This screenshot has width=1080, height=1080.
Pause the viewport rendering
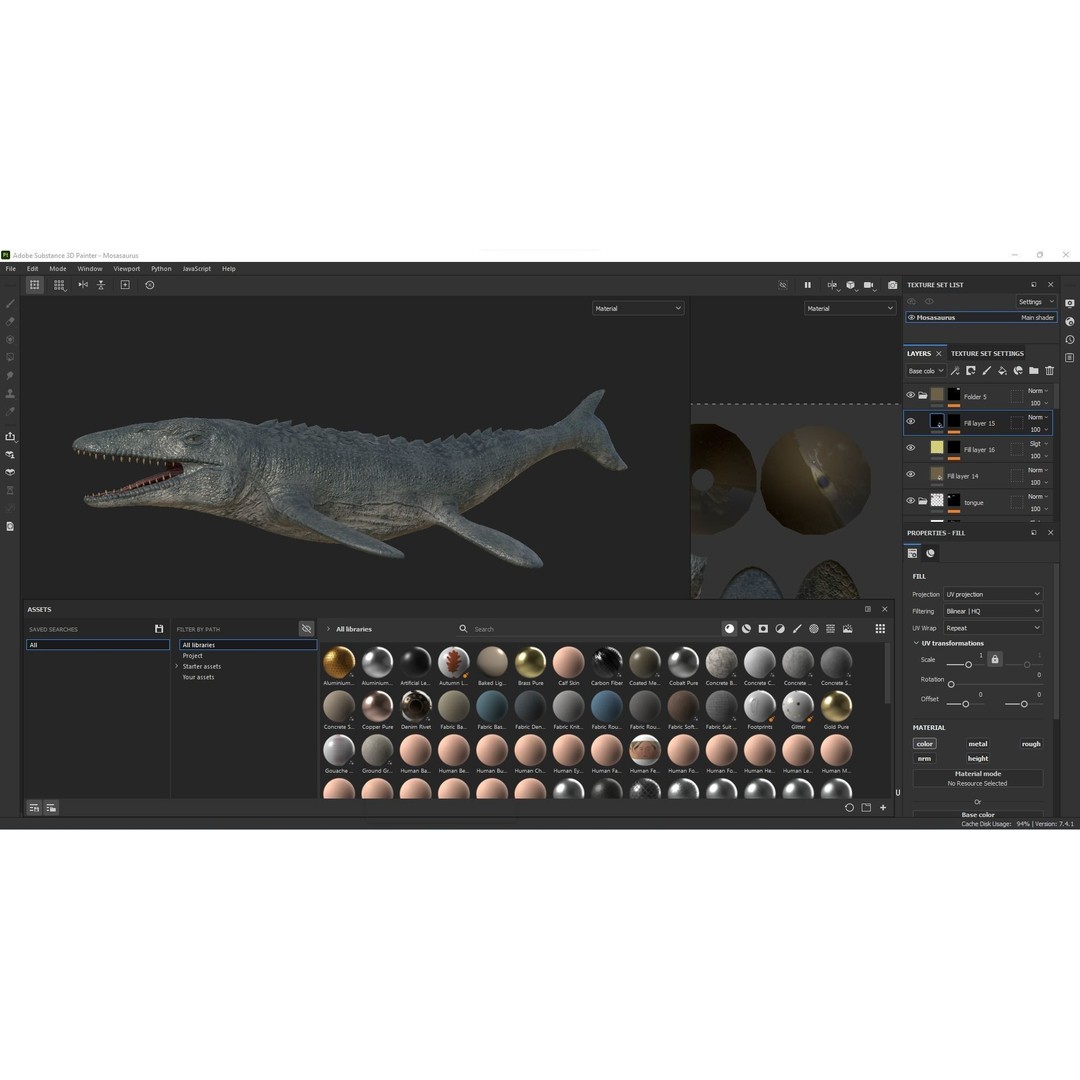tap(807, 285)
